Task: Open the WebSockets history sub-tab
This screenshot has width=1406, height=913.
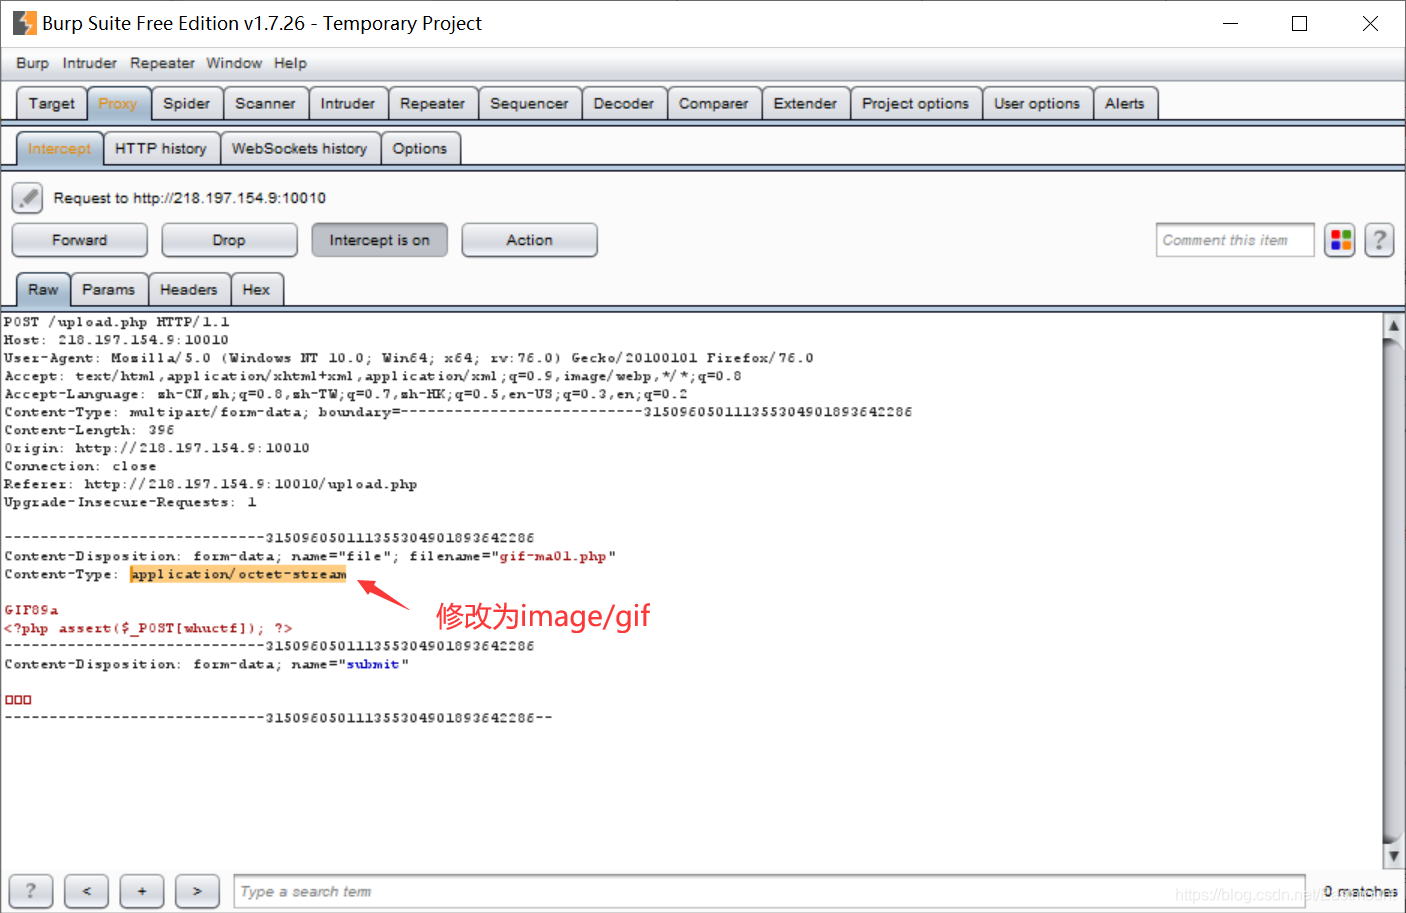Action: point(299,148)
